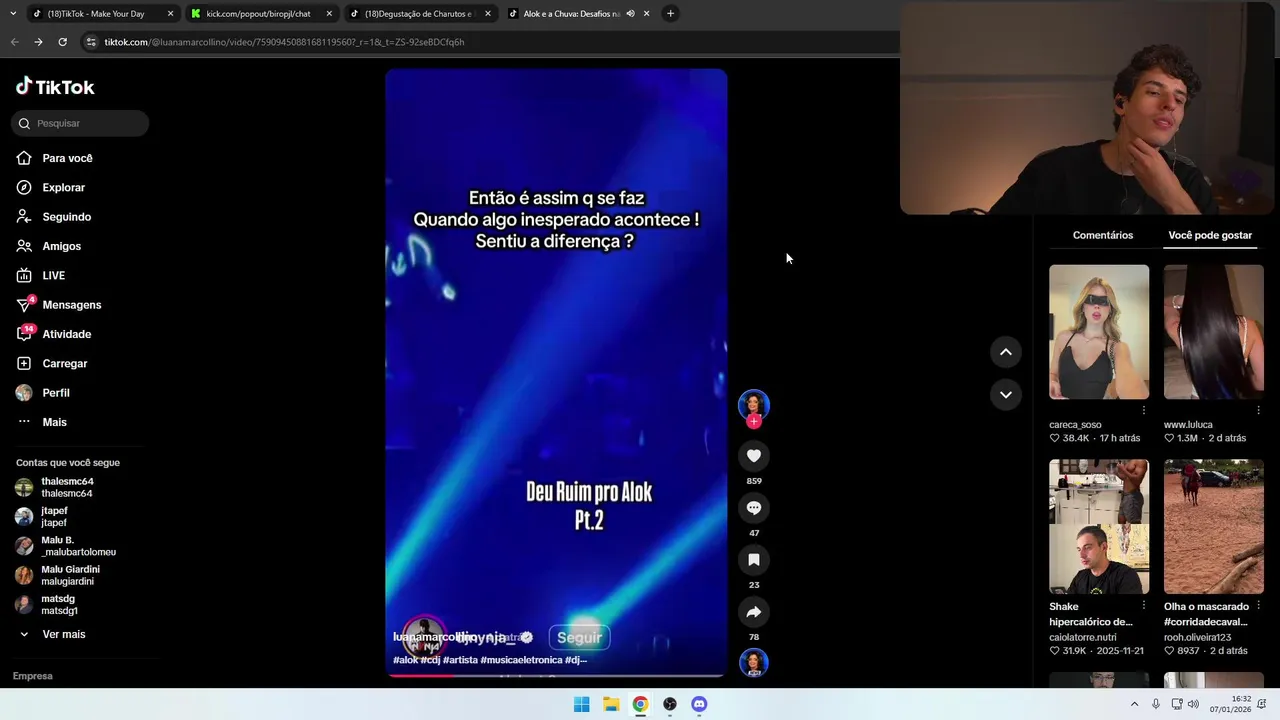1280x720 pixels.
Task: Switch to the Comentários tab
Action: pyautogui.click(x=1103, y=235)
